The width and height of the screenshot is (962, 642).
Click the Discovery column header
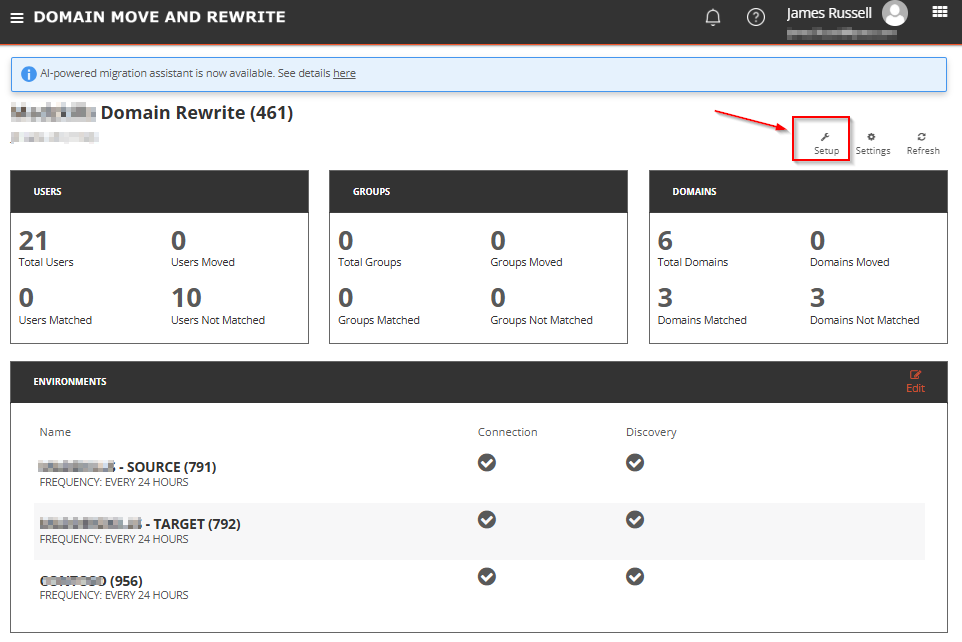[651, 432]
